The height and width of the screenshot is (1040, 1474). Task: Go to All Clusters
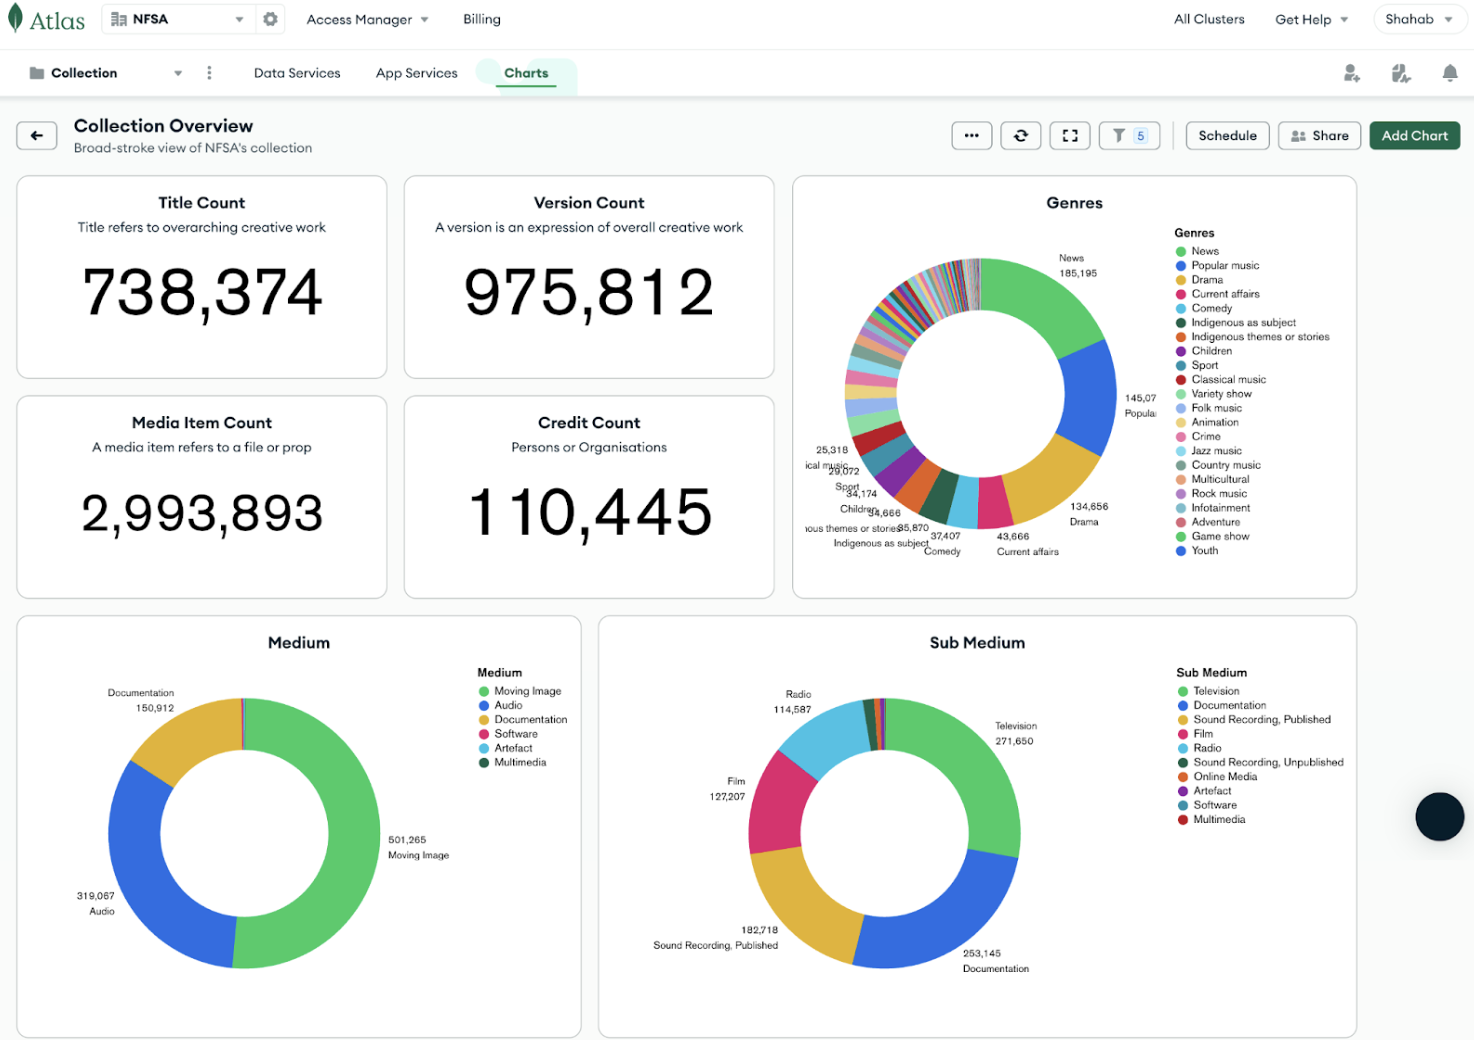tap(1209, 19)
